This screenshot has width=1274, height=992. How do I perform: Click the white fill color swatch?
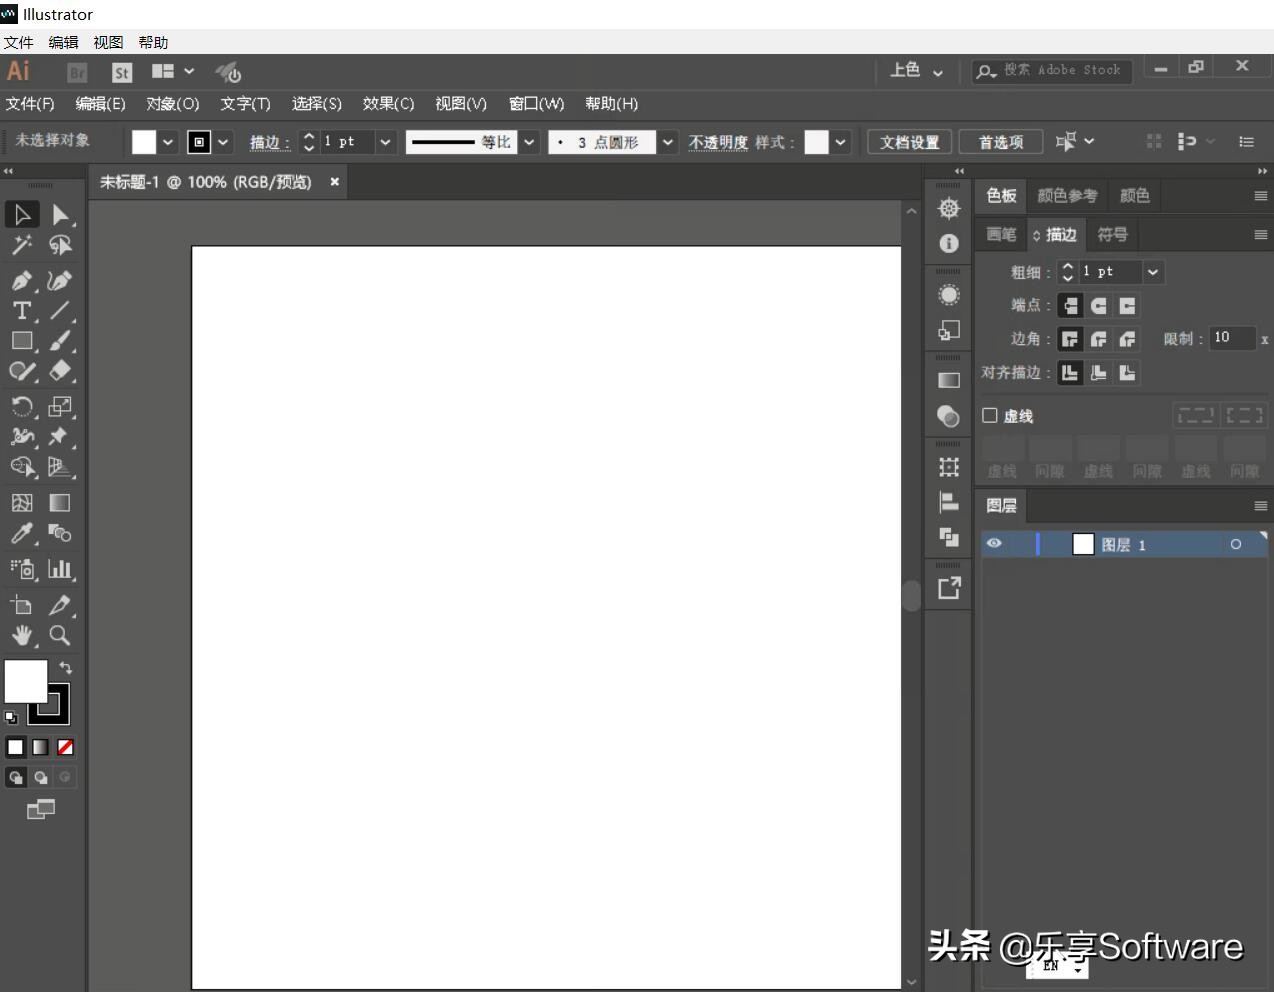pos(144,142)
